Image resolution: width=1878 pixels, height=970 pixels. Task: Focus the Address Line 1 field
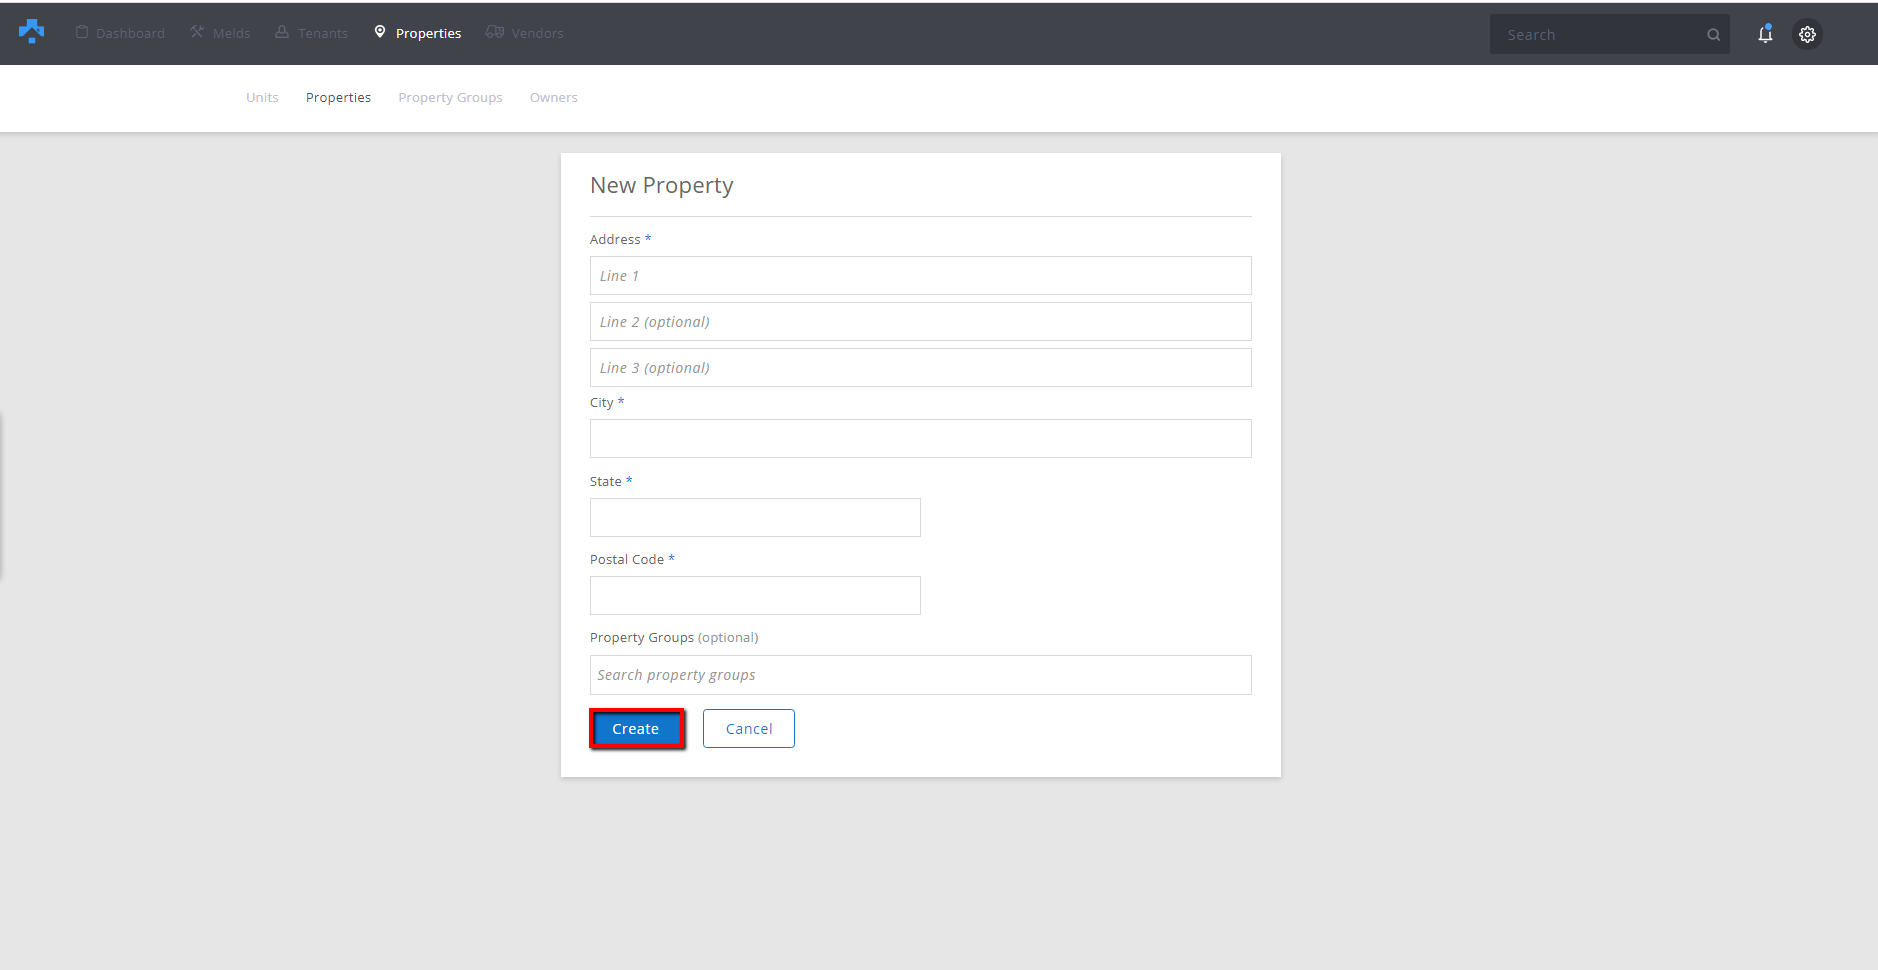click(x=920, y=276)
